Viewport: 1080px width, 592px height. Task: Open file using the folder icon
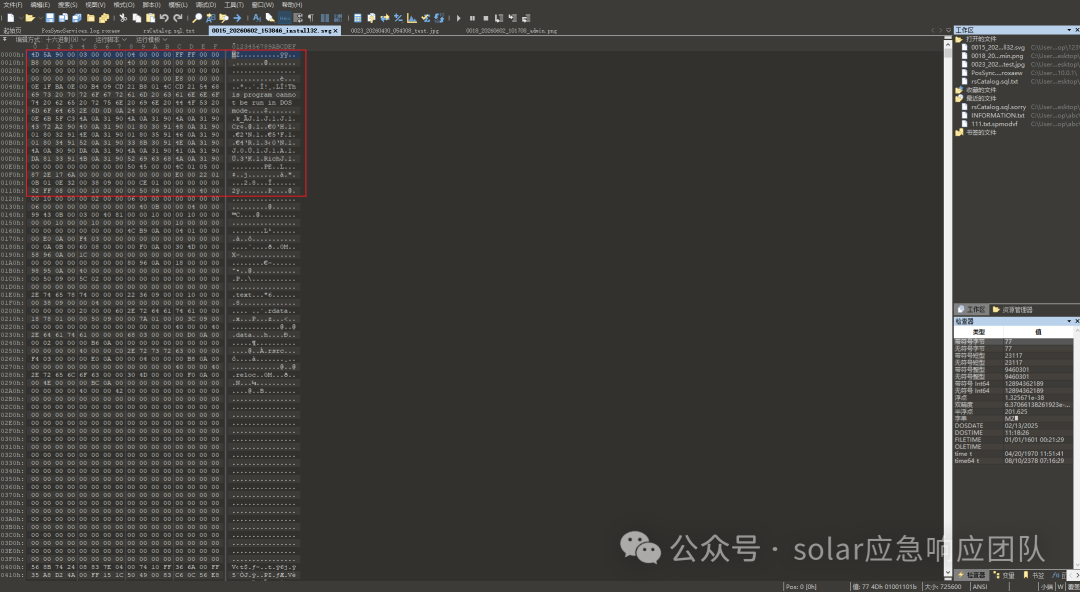30,18
